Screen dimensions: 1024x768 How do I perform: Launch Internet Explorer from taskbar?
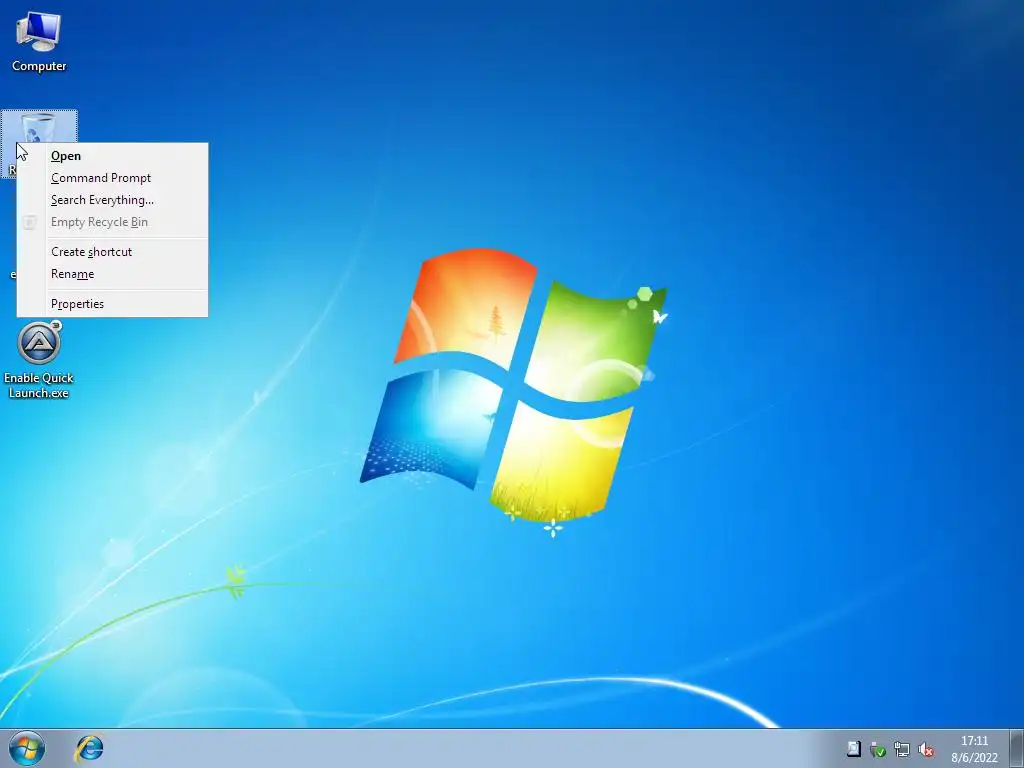[89, 748]
